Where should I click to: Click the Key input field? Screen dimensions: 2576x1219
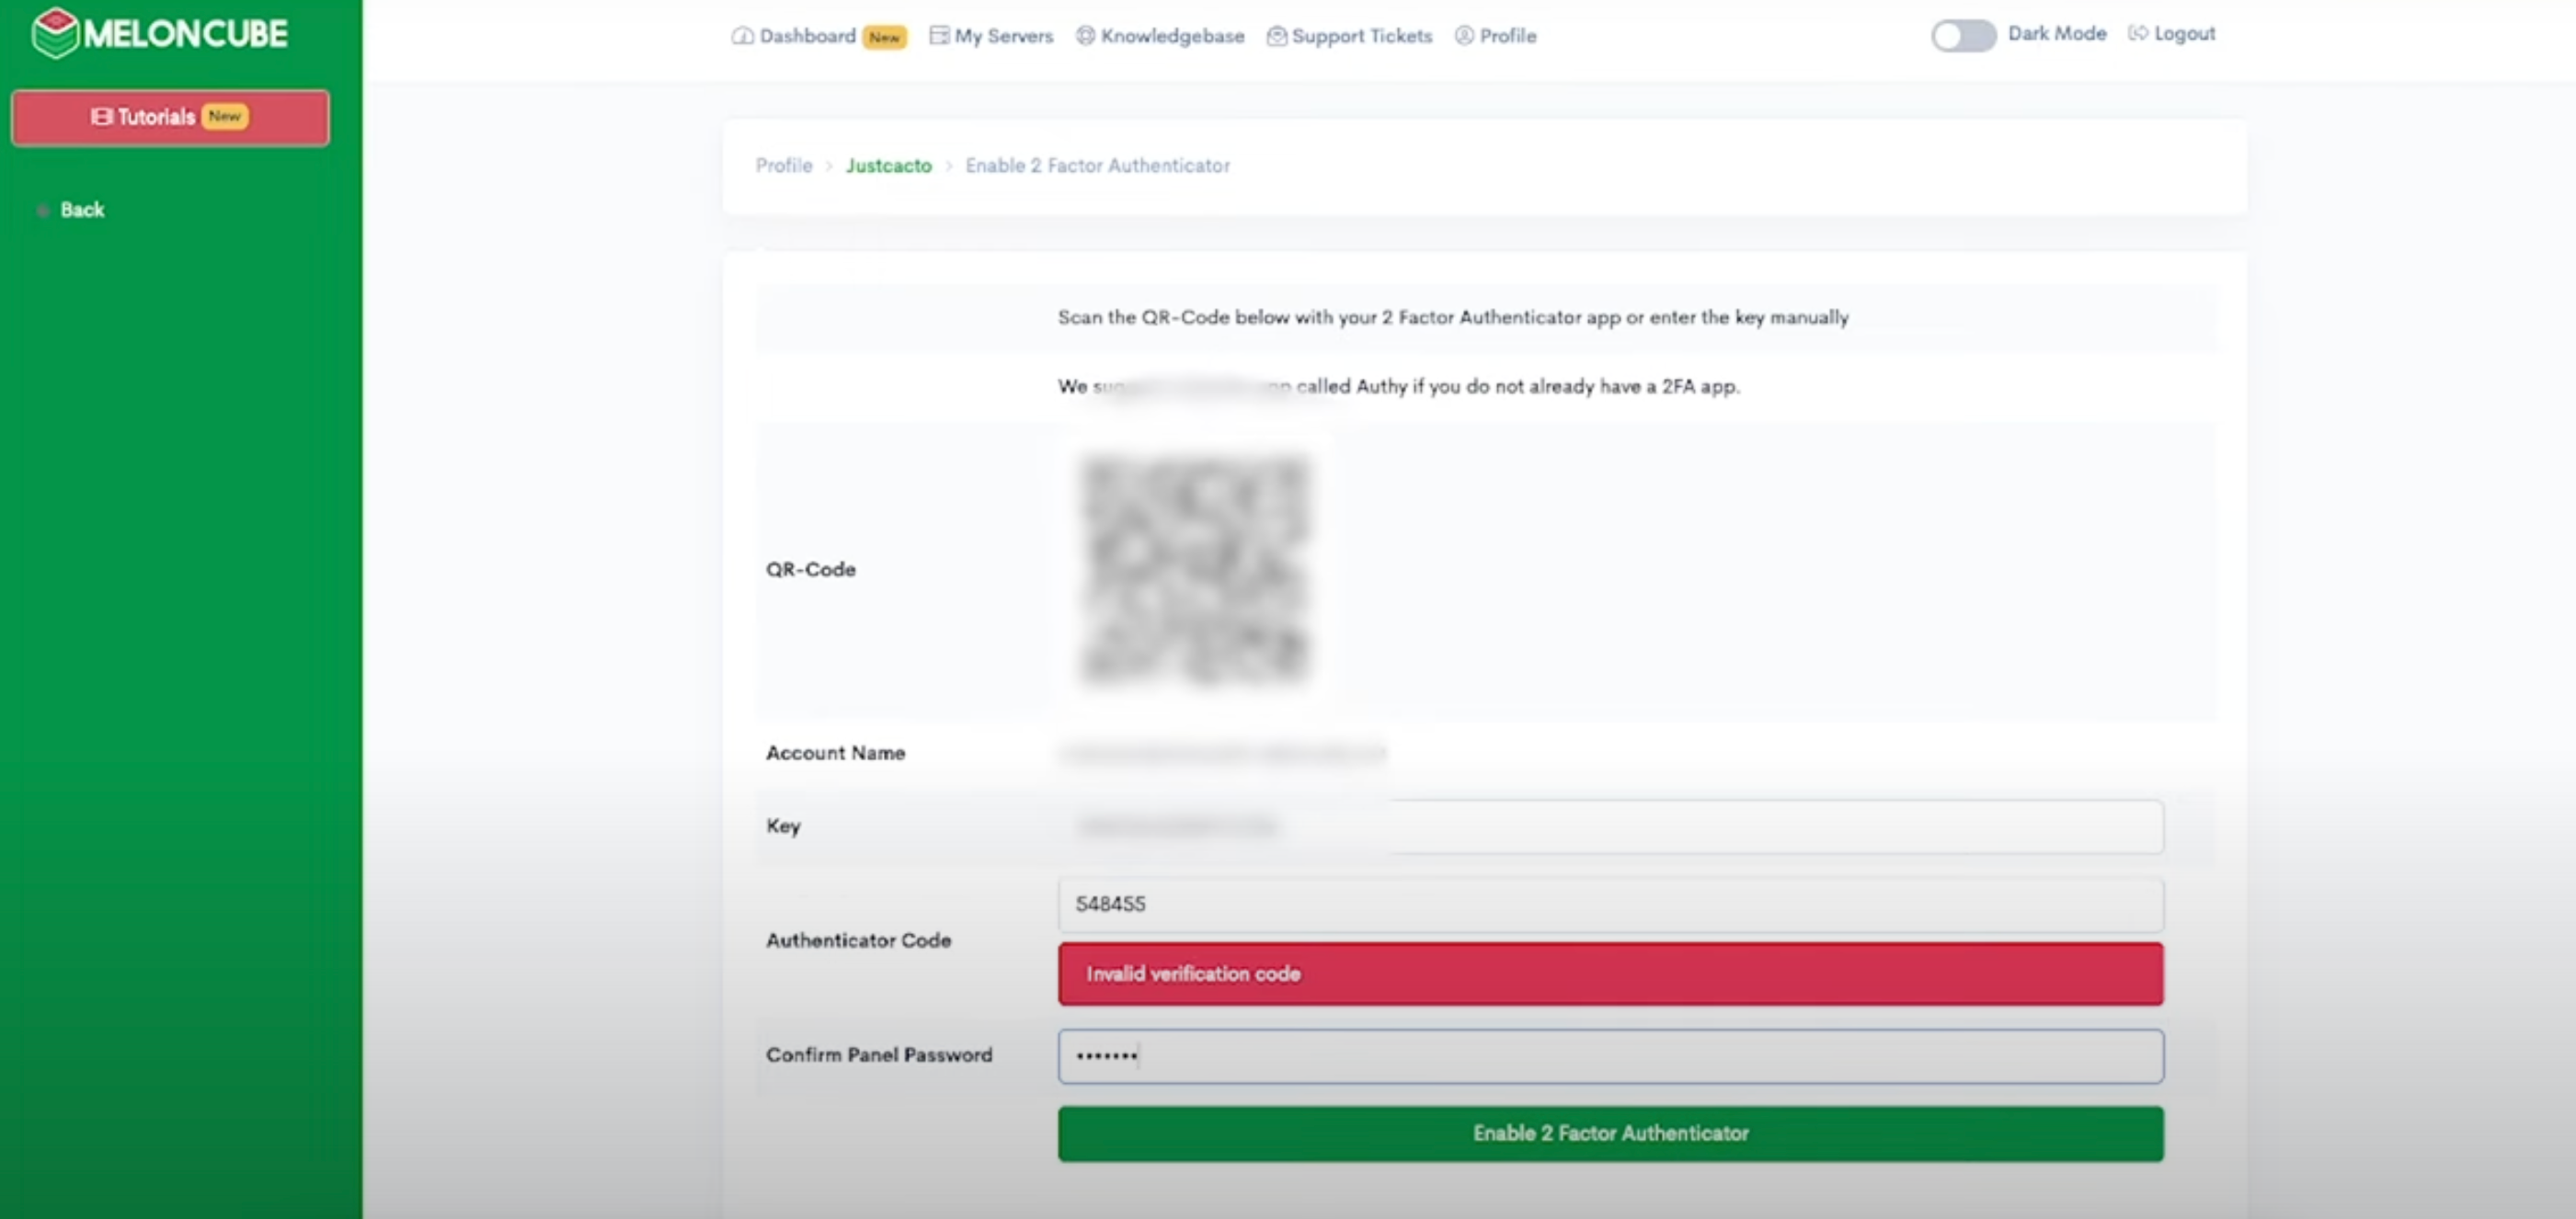[x=1610, y=826]
